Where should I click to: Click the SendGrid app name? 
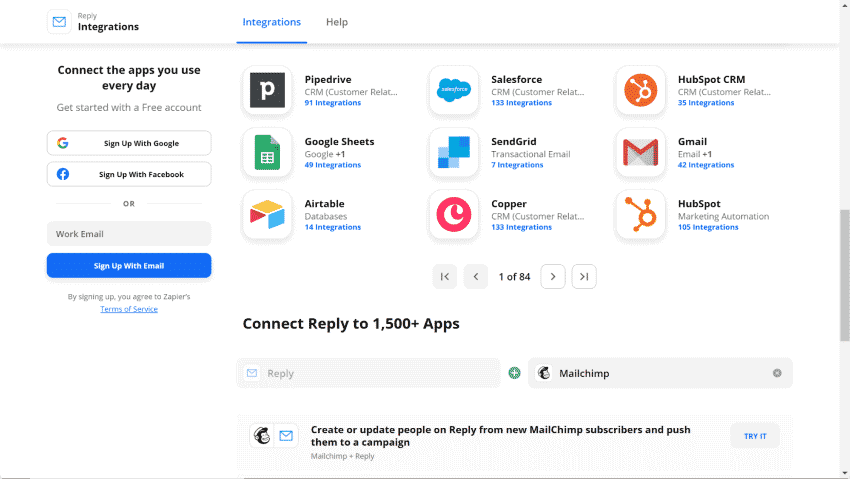click(514, 141)
